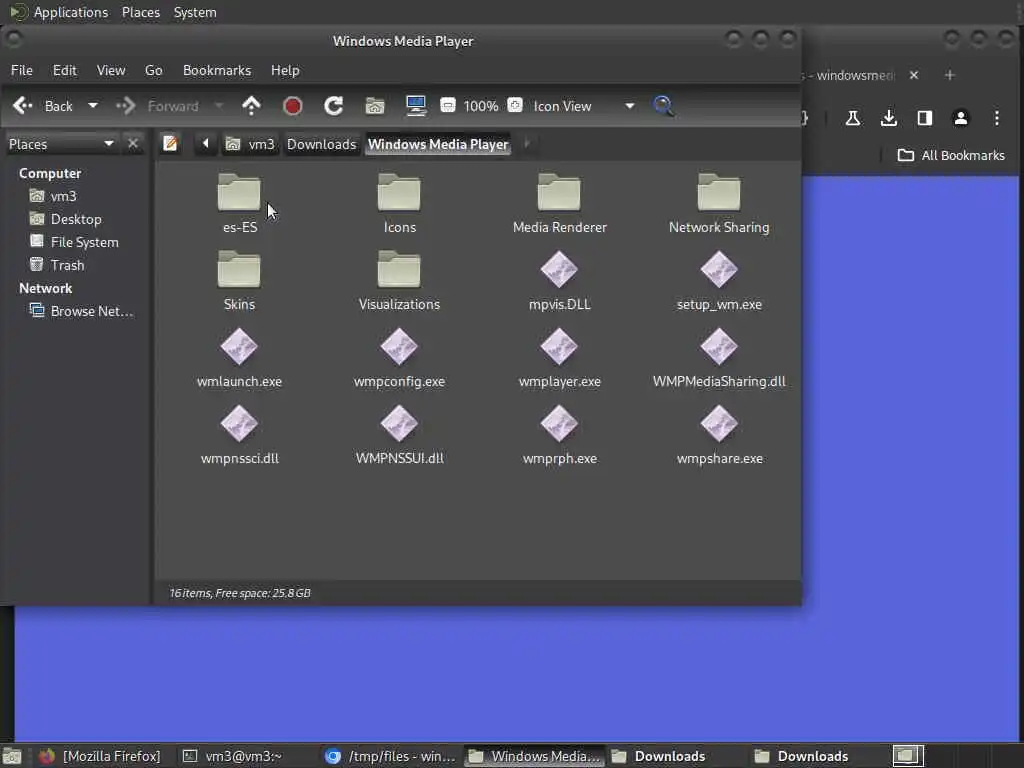The height and width of the screenshot is (768, 1024).
Task: Select Desktop in Places sidebar
Action: tap(65, 219)
